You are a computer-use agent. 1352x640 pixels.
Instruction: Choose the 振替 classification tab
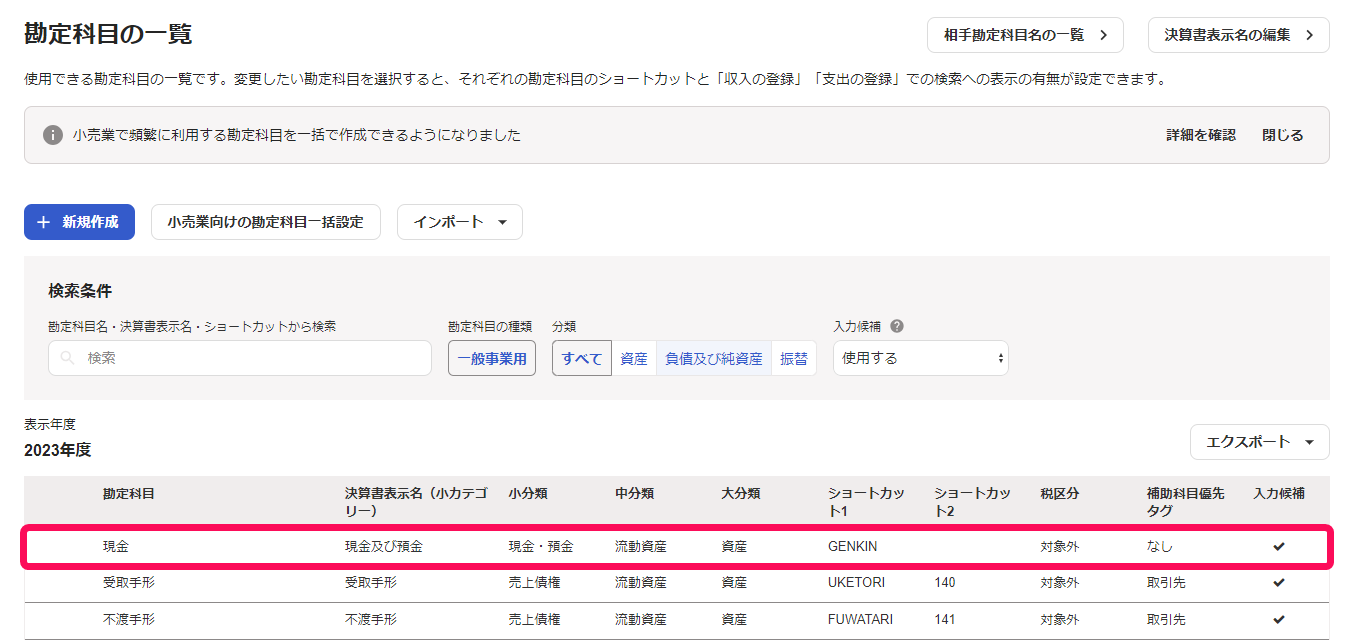tap(794, 358)
